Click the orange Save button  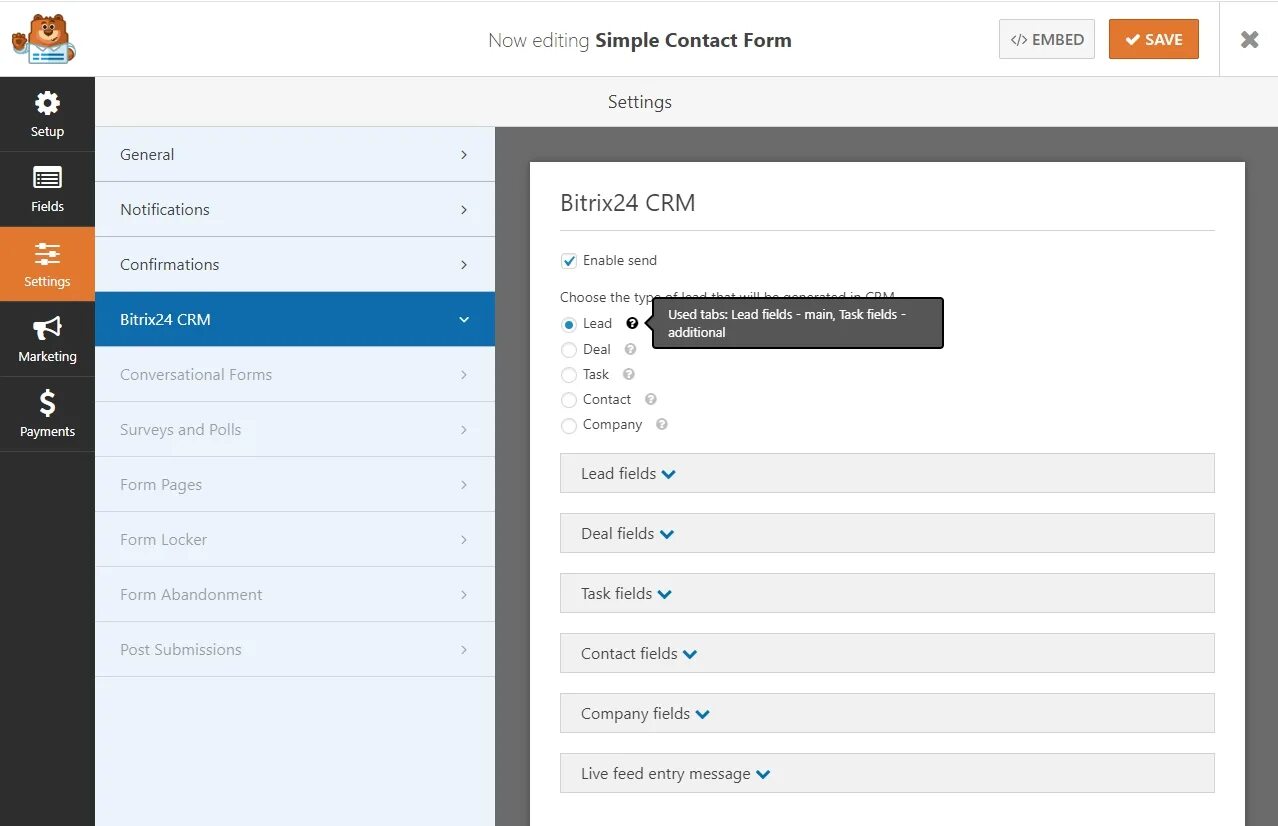[1153, 40]
